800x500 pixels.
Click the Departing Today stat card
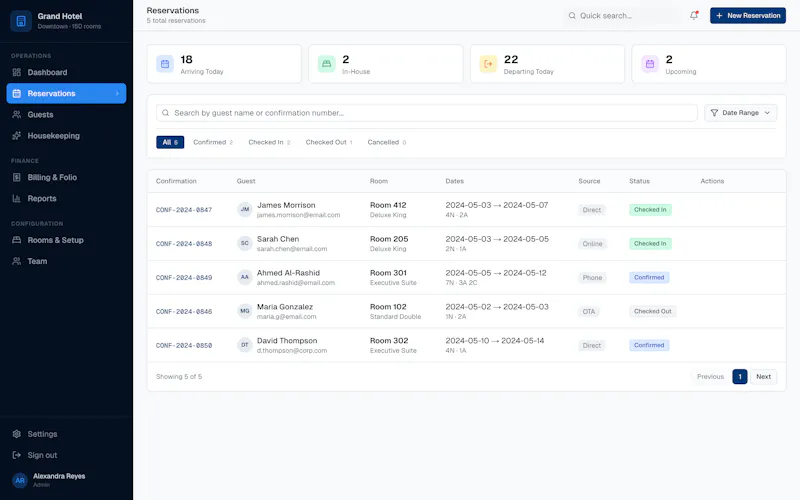(547, 64)
